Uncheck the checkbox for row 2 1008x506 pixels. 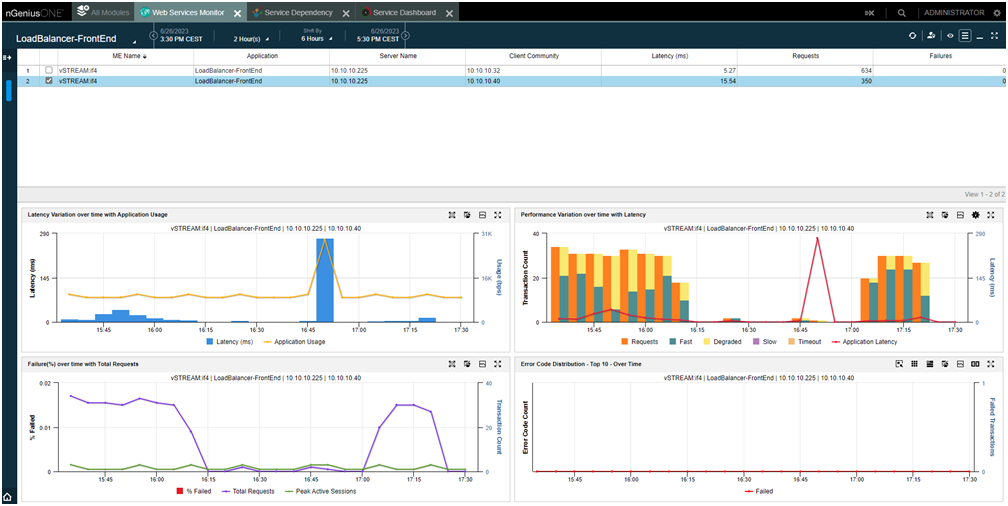[49, 81]
